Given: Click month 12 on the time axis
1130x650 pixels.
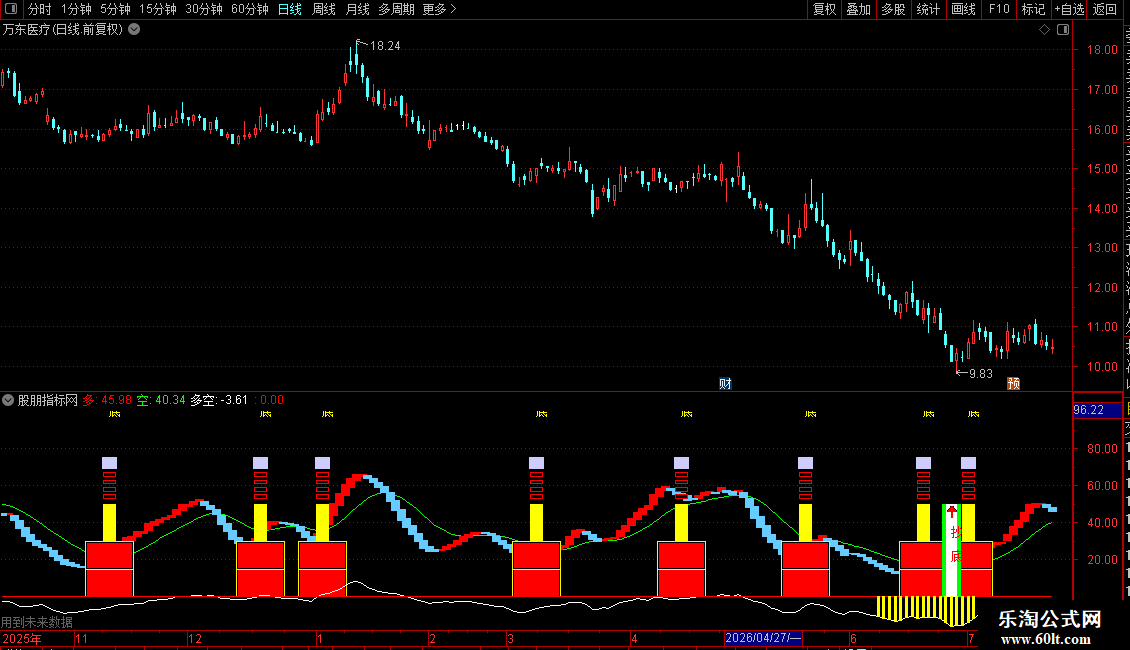Looking at the screenshot, I should [195, 638].
